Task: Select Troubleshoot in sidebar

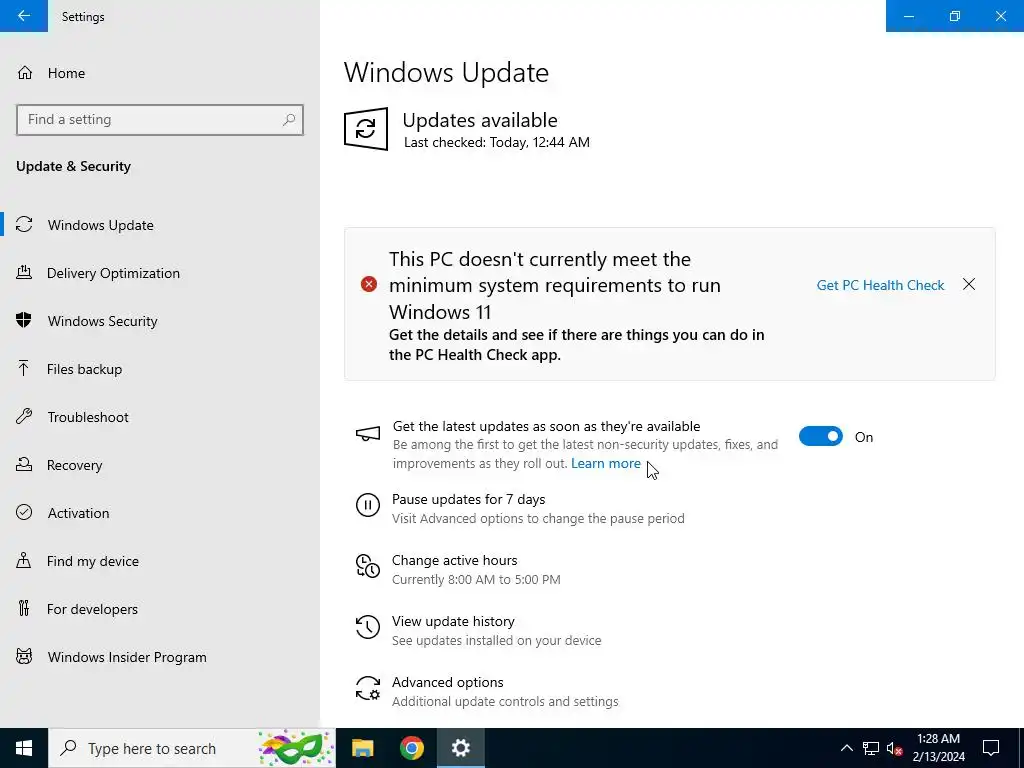Action: [160, 417]
